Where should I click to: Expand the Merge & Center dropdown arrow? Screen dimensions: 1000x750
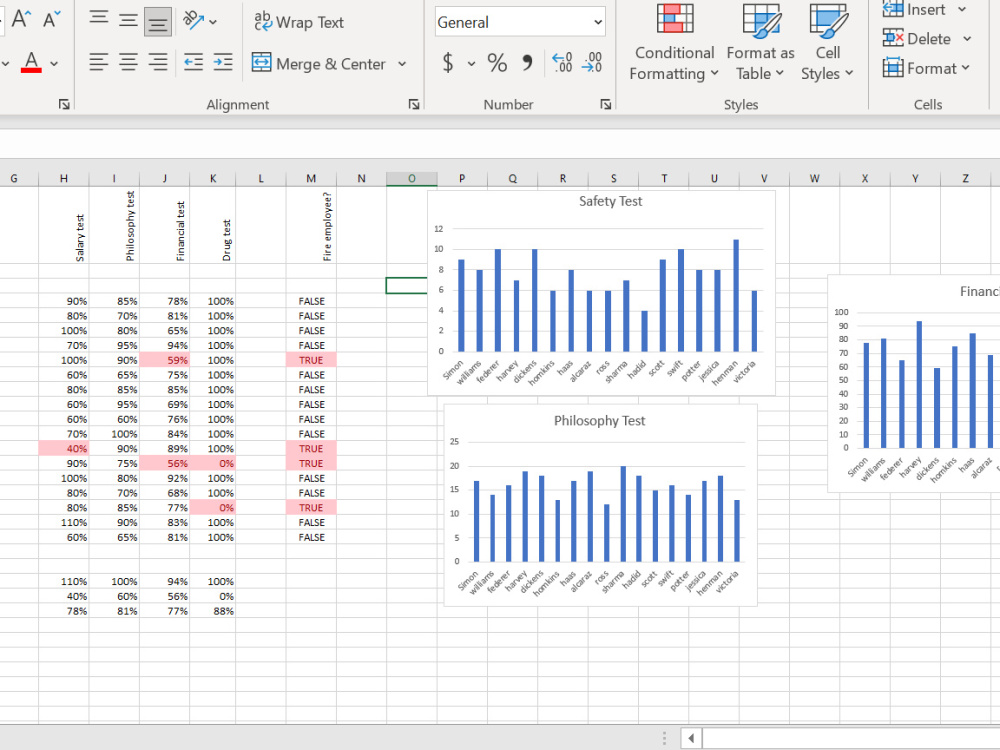click(402, 63)
